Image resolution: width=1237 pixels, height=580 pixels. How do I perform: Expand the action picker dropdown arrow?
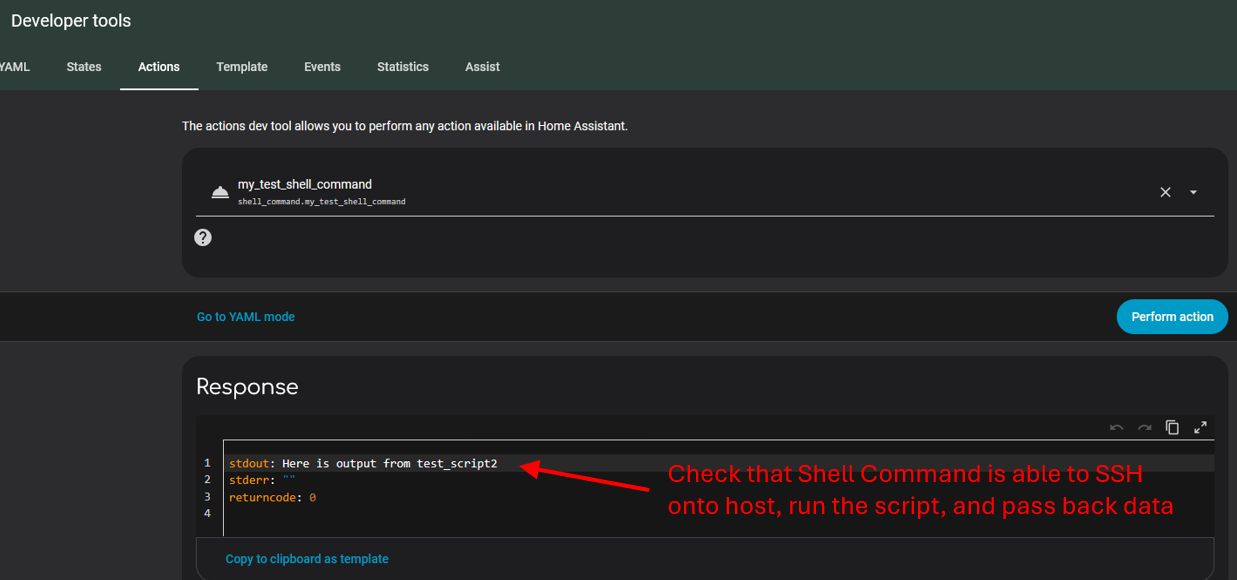[x=1193, y=192]
